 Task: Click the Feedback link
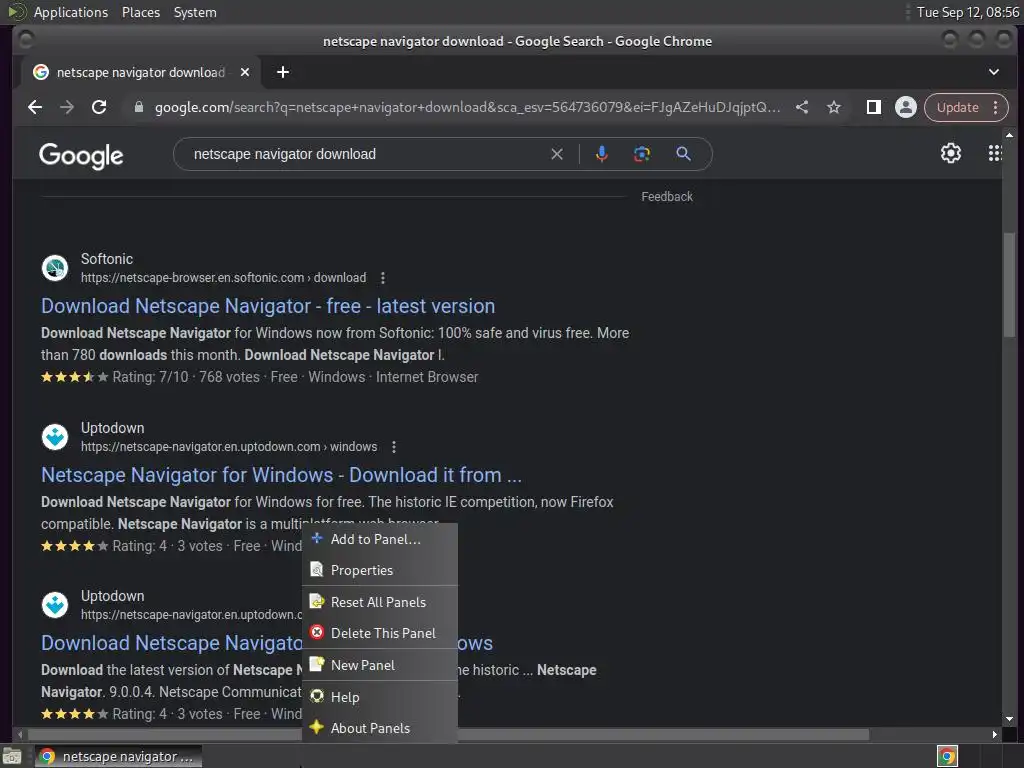[x=667, y=197]
